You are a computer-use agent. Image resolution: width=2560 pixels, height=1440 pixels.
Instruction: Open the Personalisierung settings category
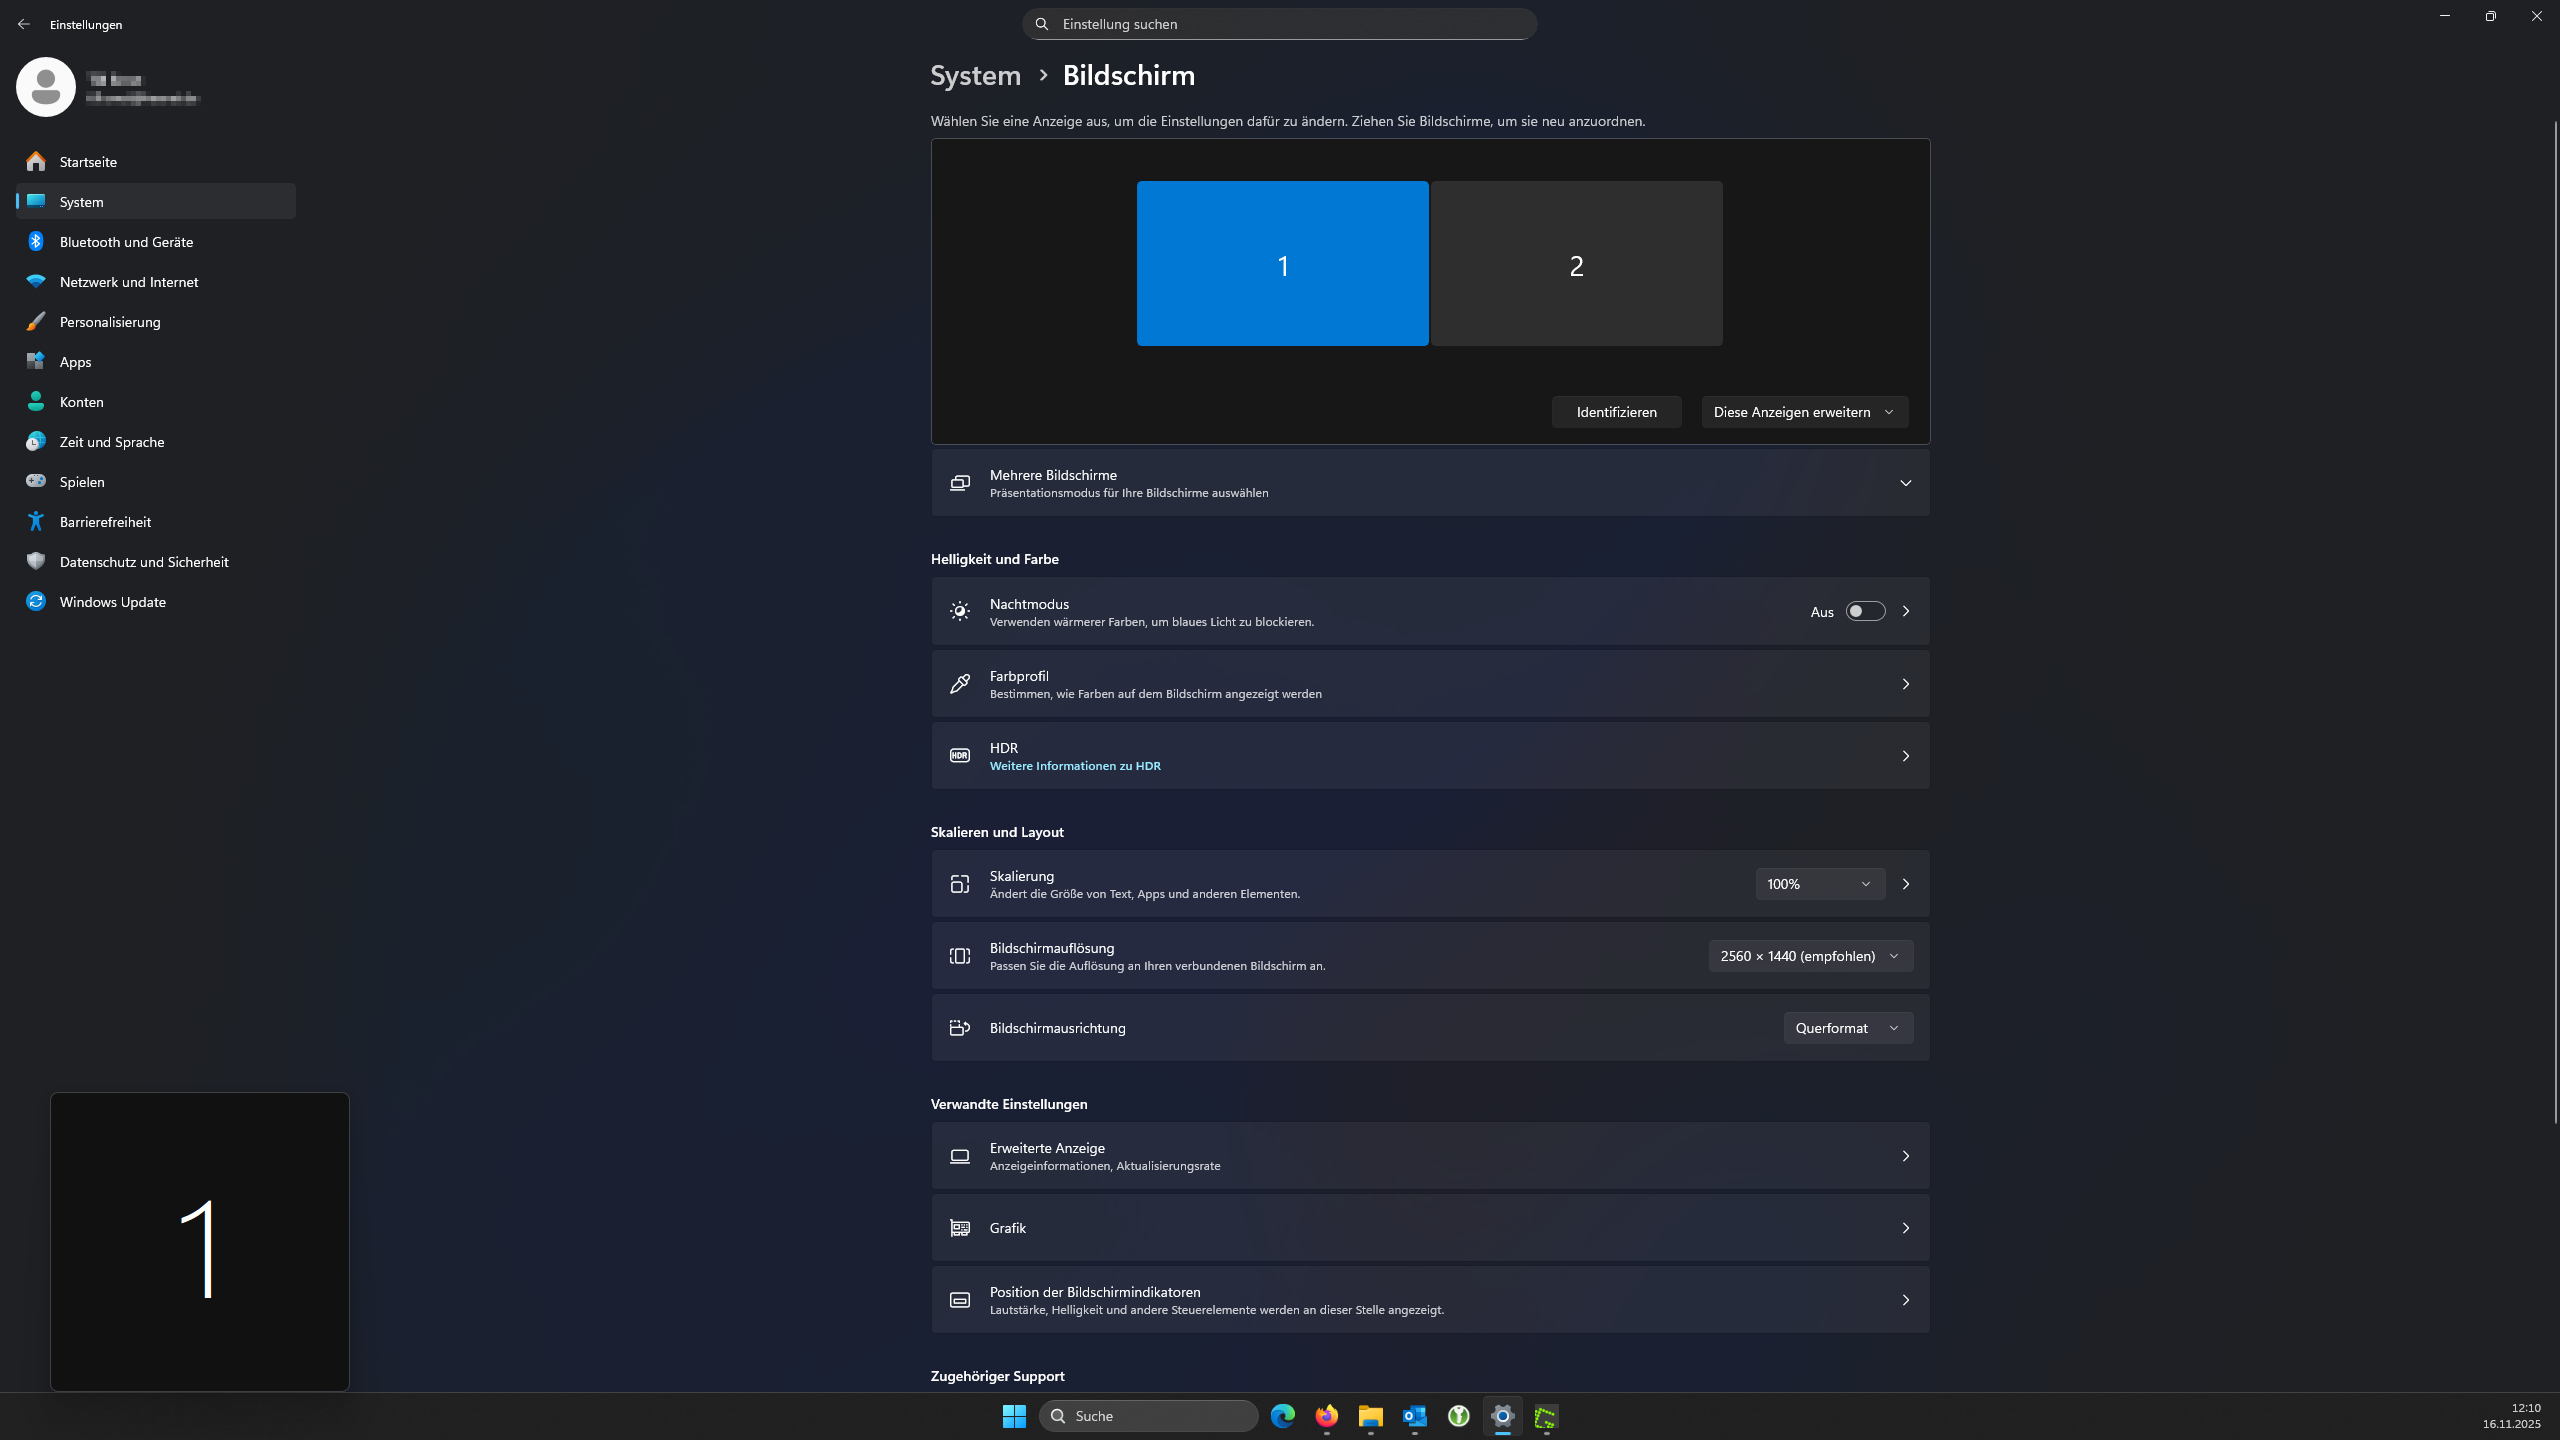coord(110,322)
